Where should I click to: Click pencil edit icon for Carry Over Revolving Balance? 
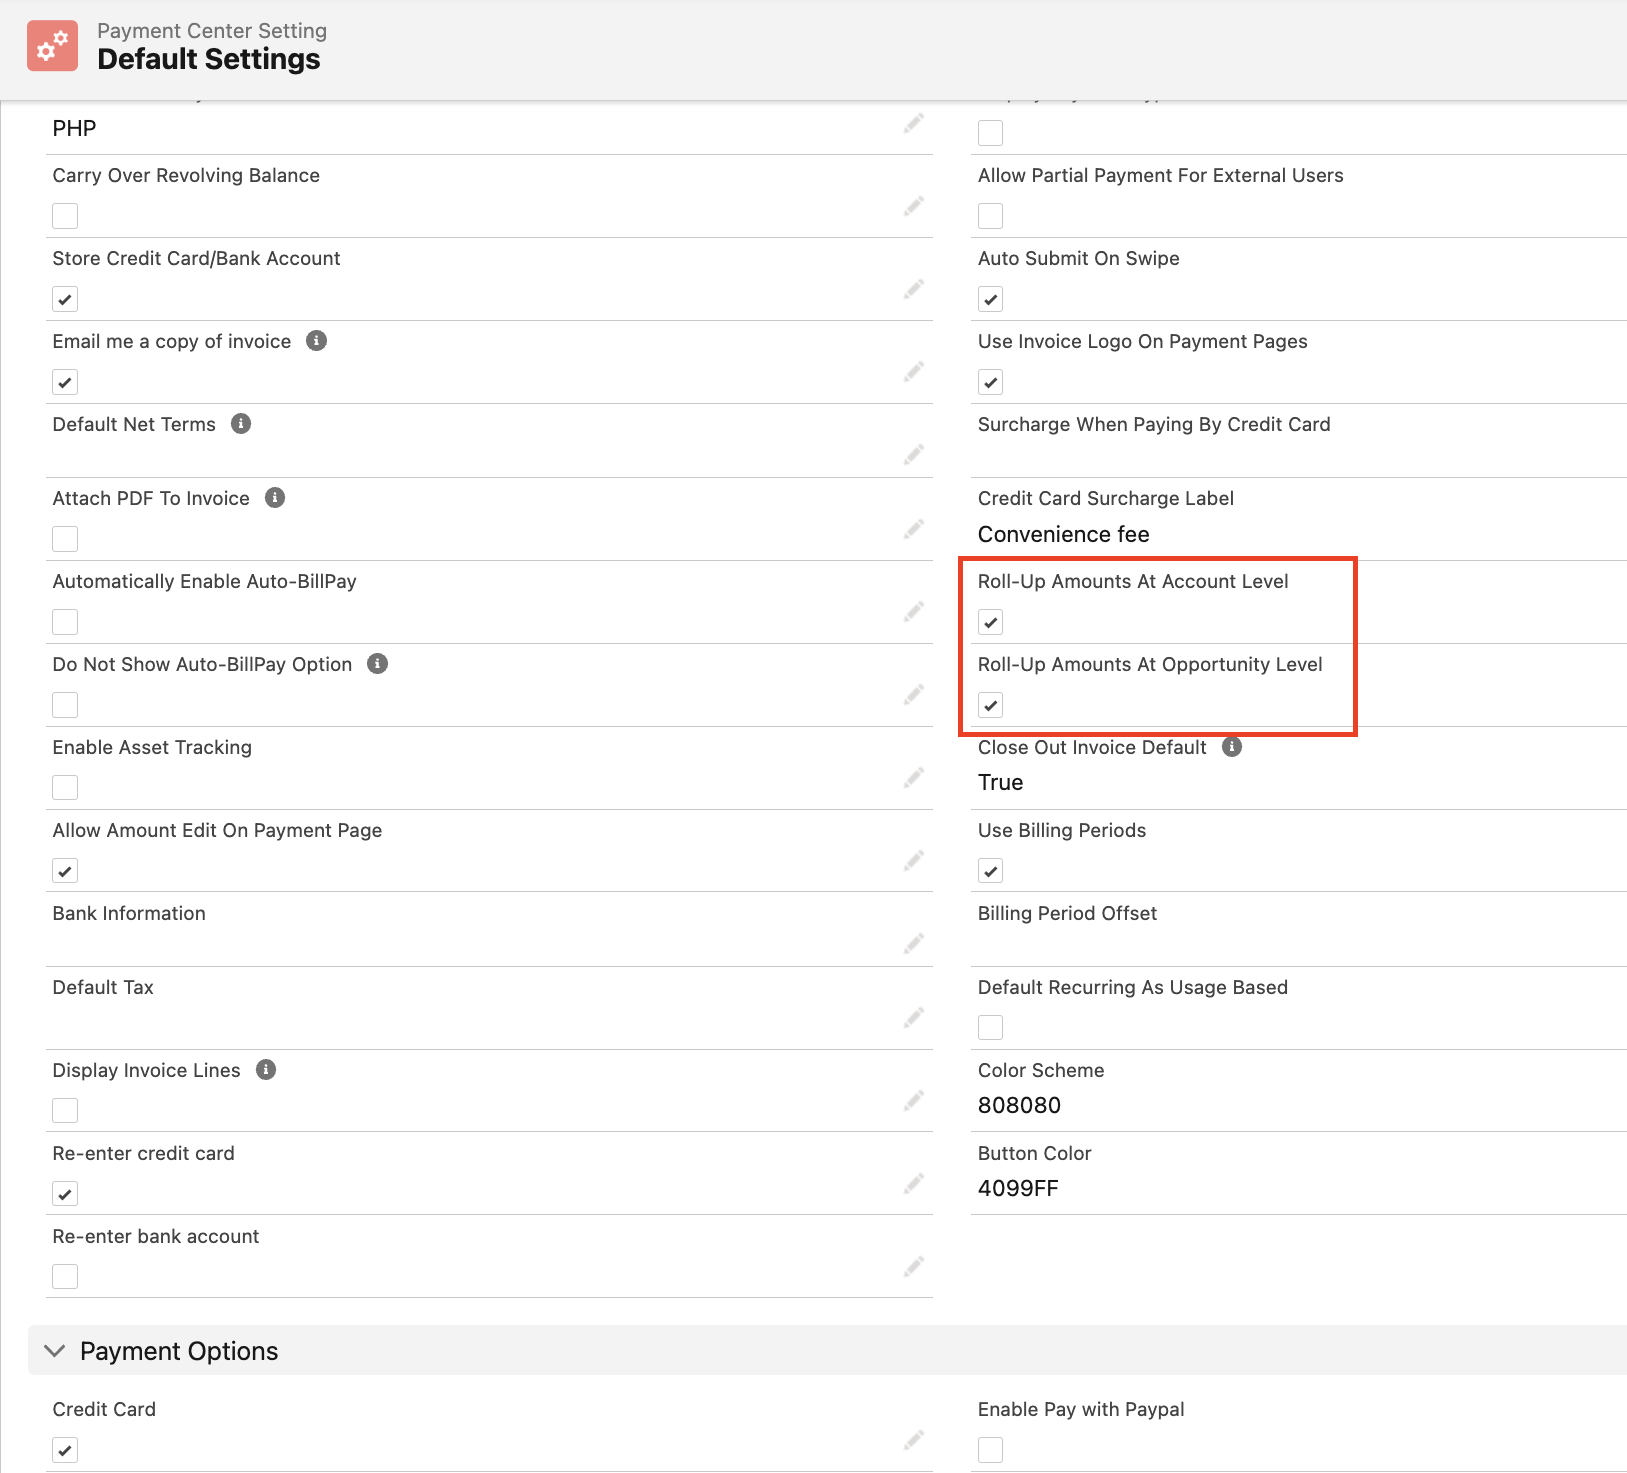point(913,207)
